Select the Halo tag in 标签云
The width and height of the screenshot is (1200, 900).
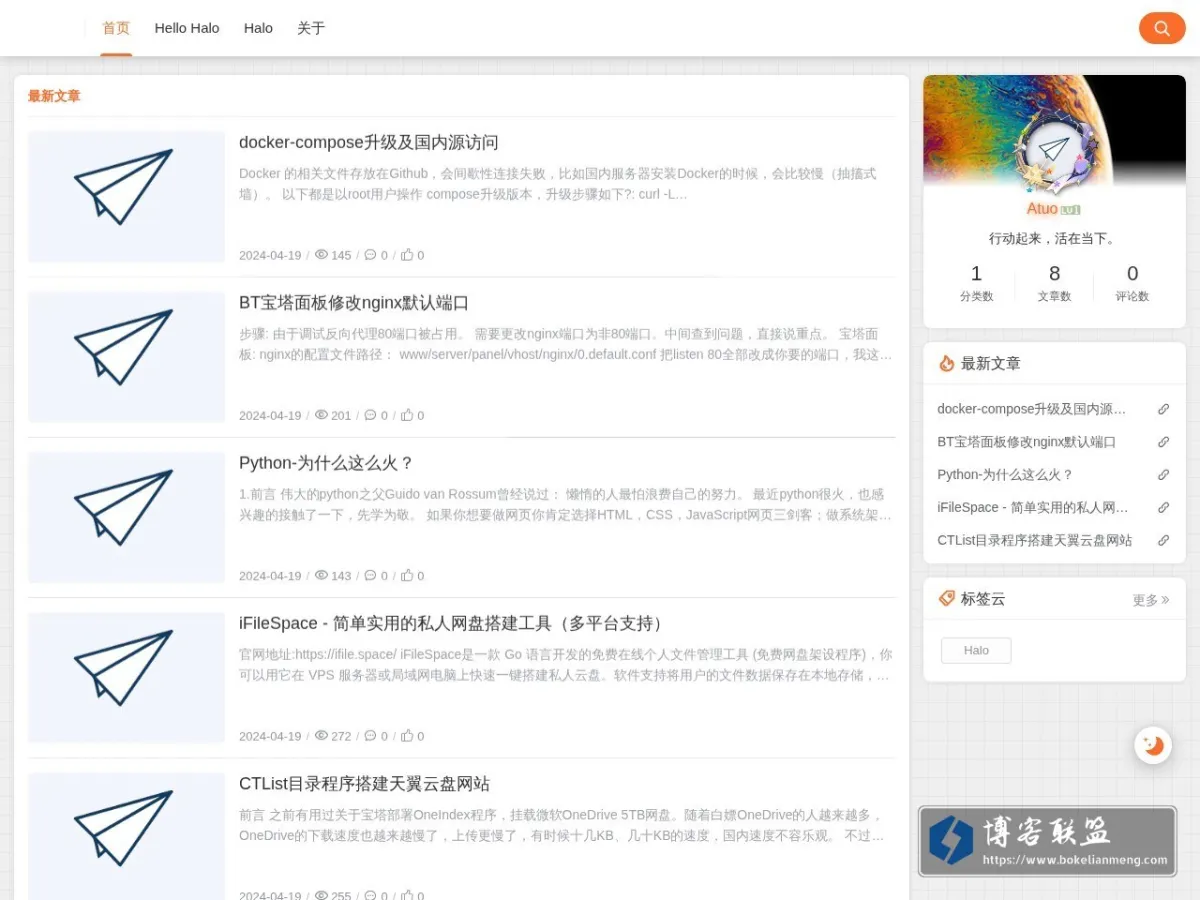pyautogui.click(x=976, y=650)
